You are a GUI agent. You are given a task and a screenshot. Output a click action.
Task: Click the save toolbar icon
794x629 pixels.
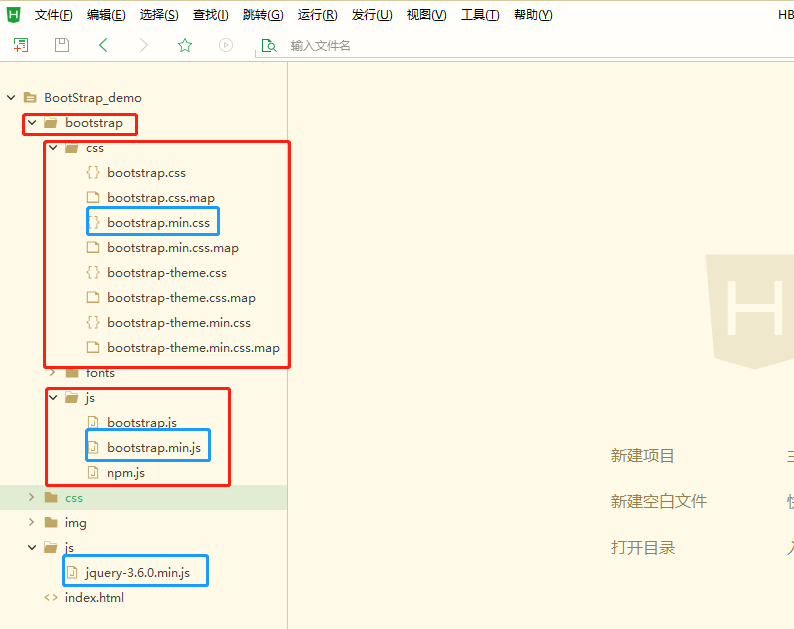click(x=62, y=45)
